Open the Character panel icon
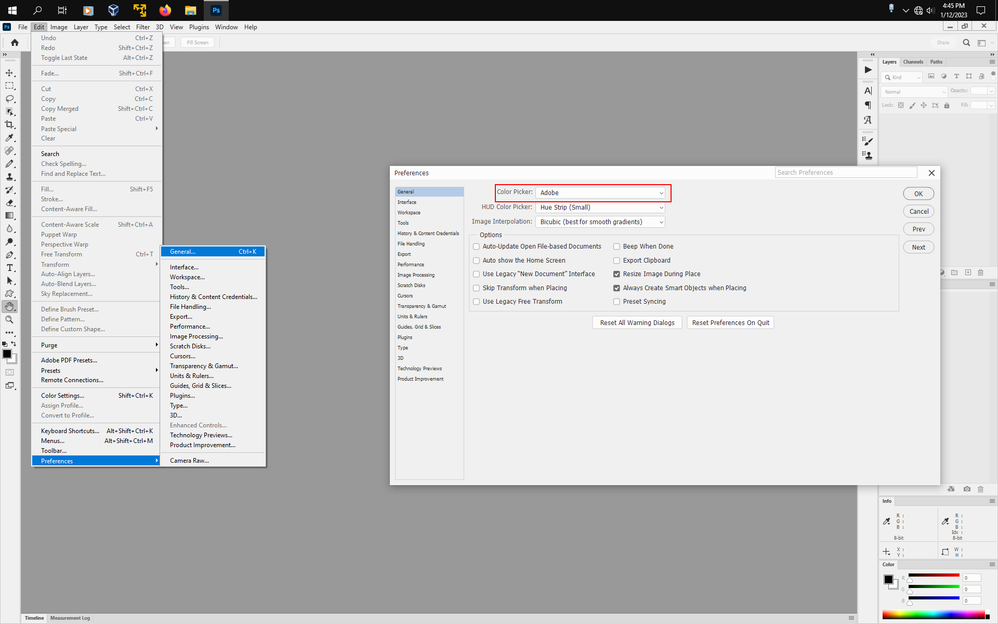The width and height of the screenshot is (998, 624). (x=868, y=90)
